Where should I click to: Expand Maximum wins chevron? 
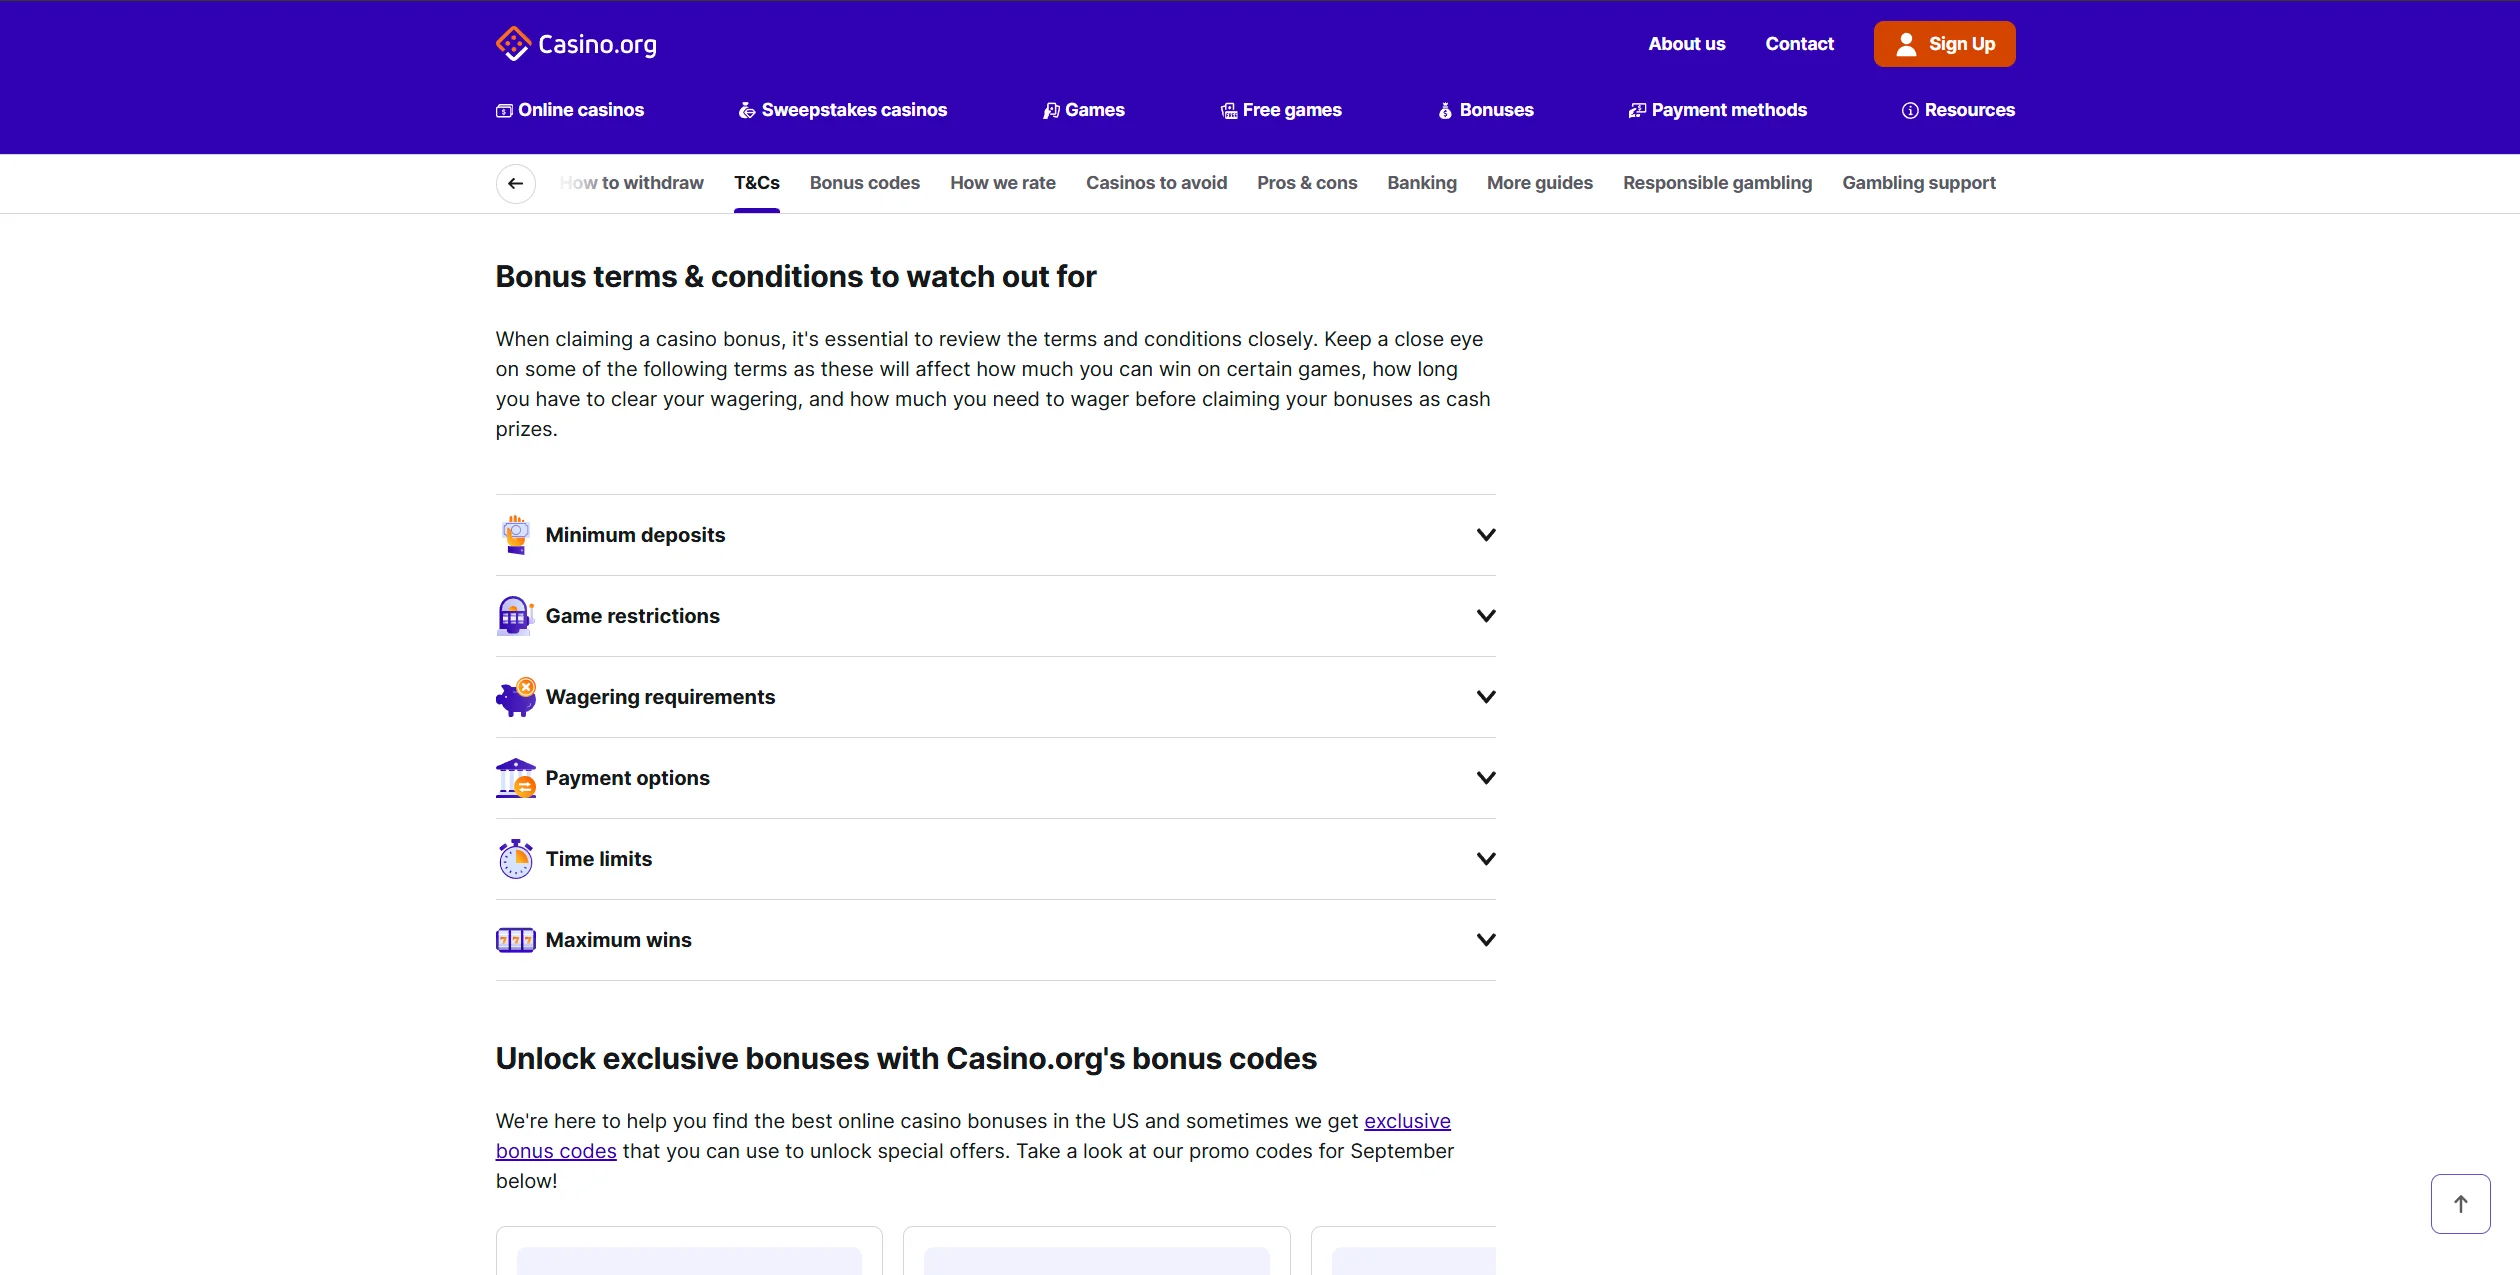pos(1486,940)
